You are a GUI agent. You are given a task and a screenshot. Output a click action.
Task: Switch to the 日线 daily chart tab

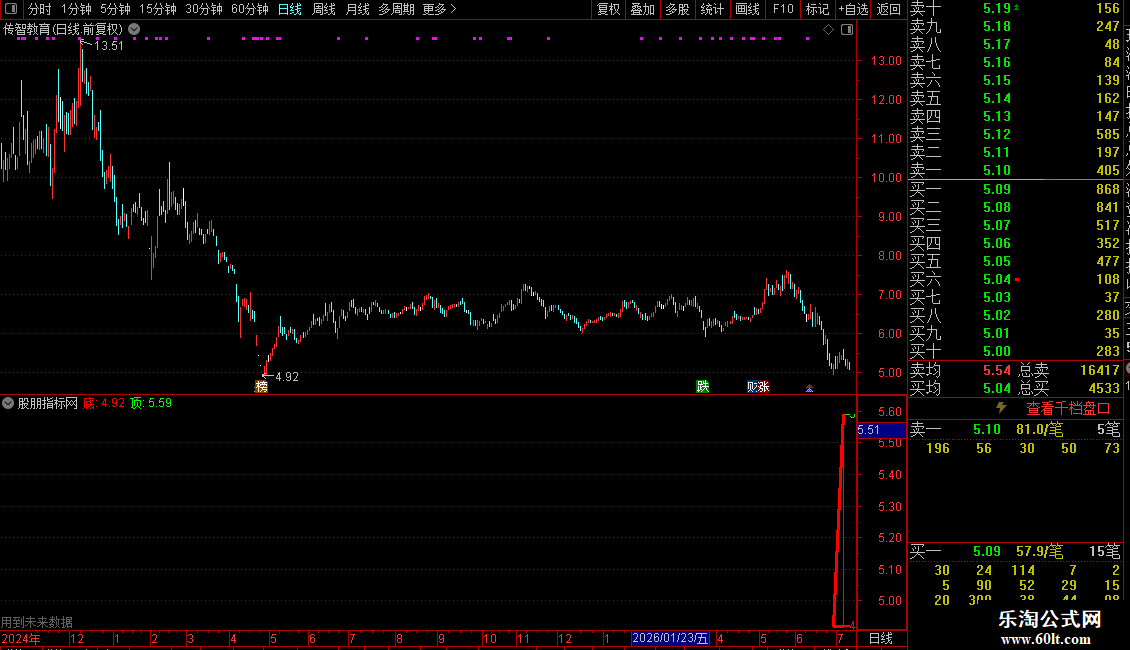290,9
